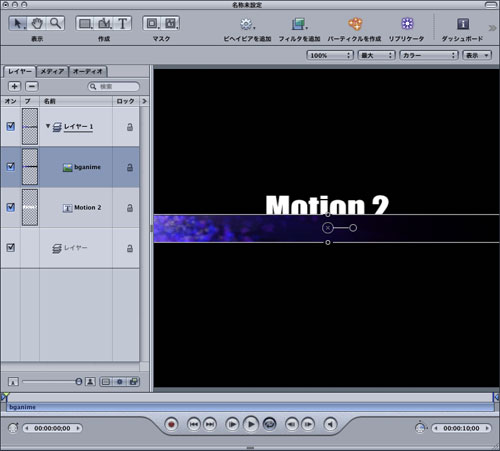Click the duration field 00:00:10;00
The height and width of the screenshot is (451, 500).
pyautogui.click(x=461, y=428)
